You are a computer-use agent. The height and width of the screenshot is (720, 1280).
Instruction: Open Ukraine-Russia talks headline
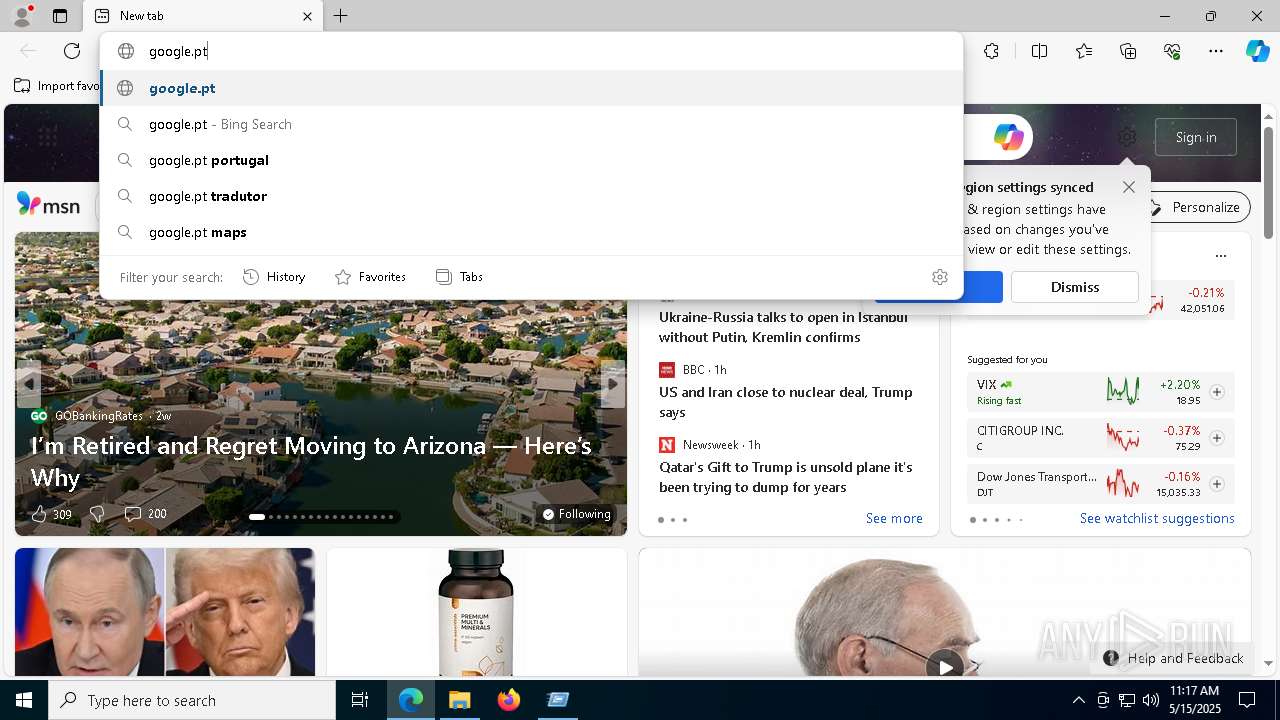(x=783, y=327)
